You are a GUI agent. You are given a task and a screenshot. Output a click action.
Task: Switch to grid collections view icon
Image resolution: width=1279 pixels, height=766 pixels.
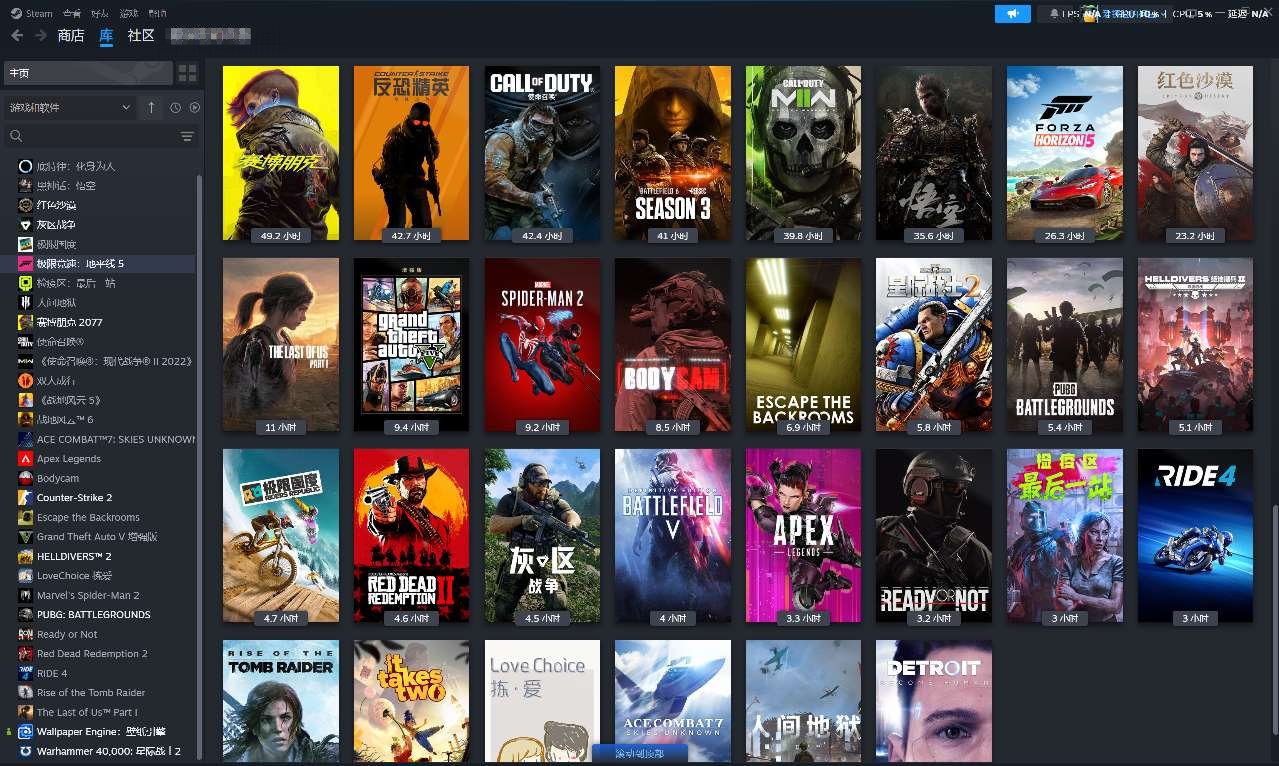tap(187, 73)
